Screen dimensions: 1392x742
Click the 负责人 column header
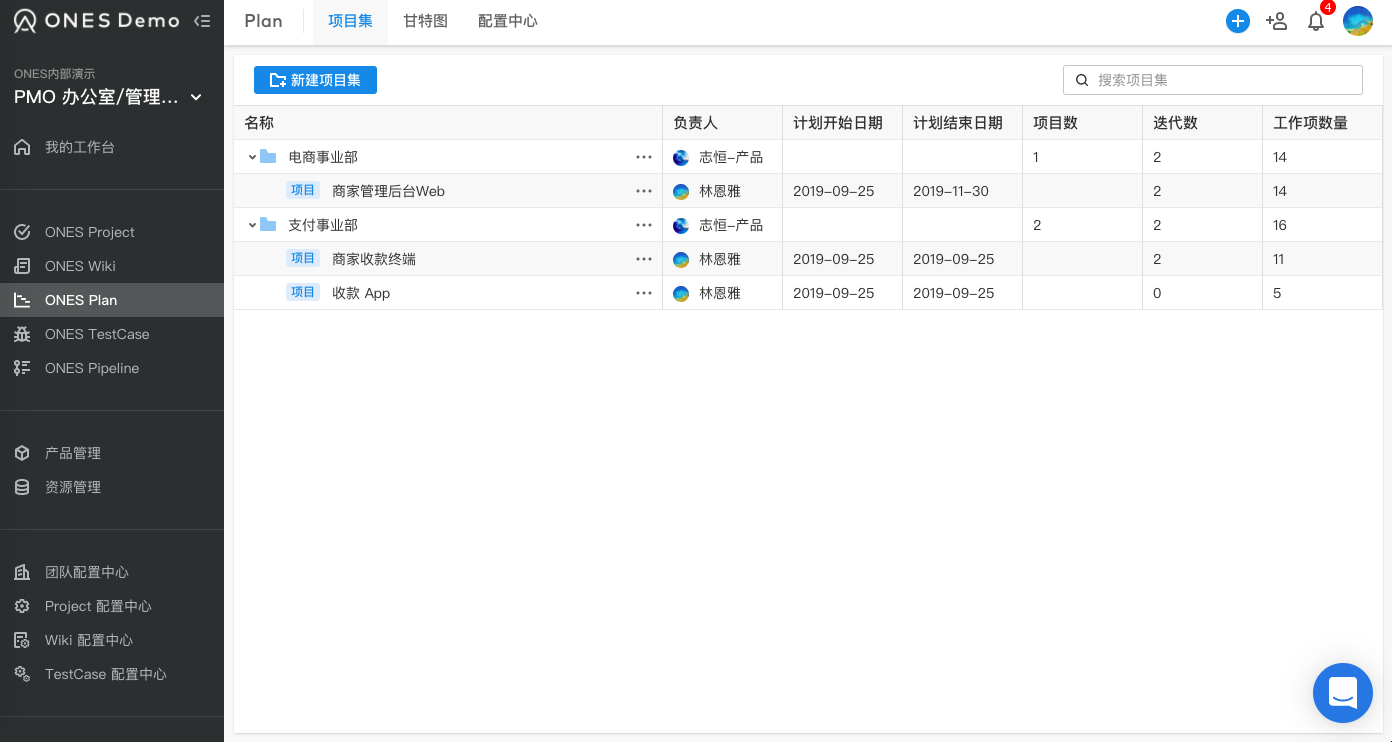(722, 123)
